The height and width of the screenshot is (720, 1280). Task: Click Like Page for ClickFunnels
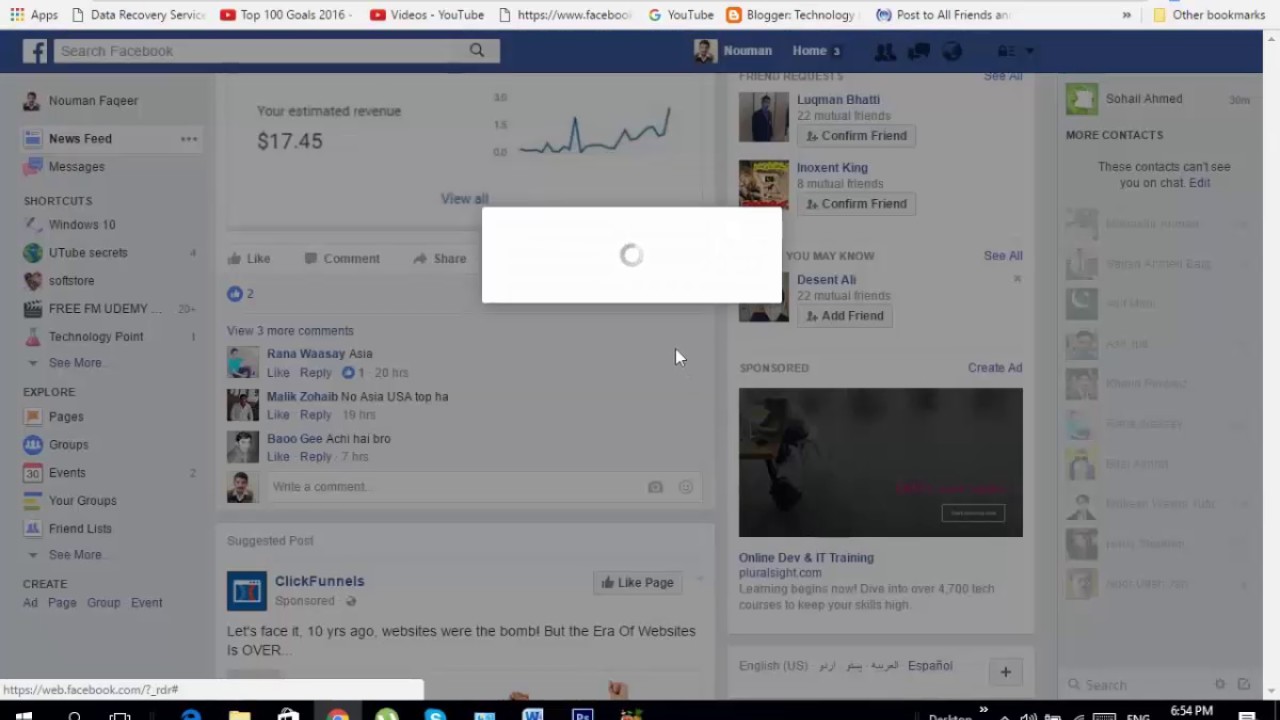(637, 583)
